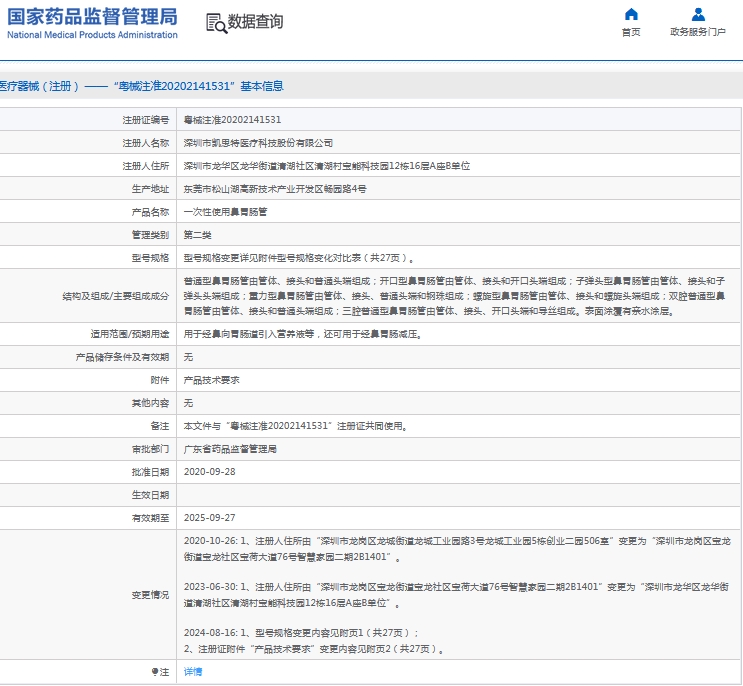
Task: Click the 批准日期 label
Action: click(150, 472)
